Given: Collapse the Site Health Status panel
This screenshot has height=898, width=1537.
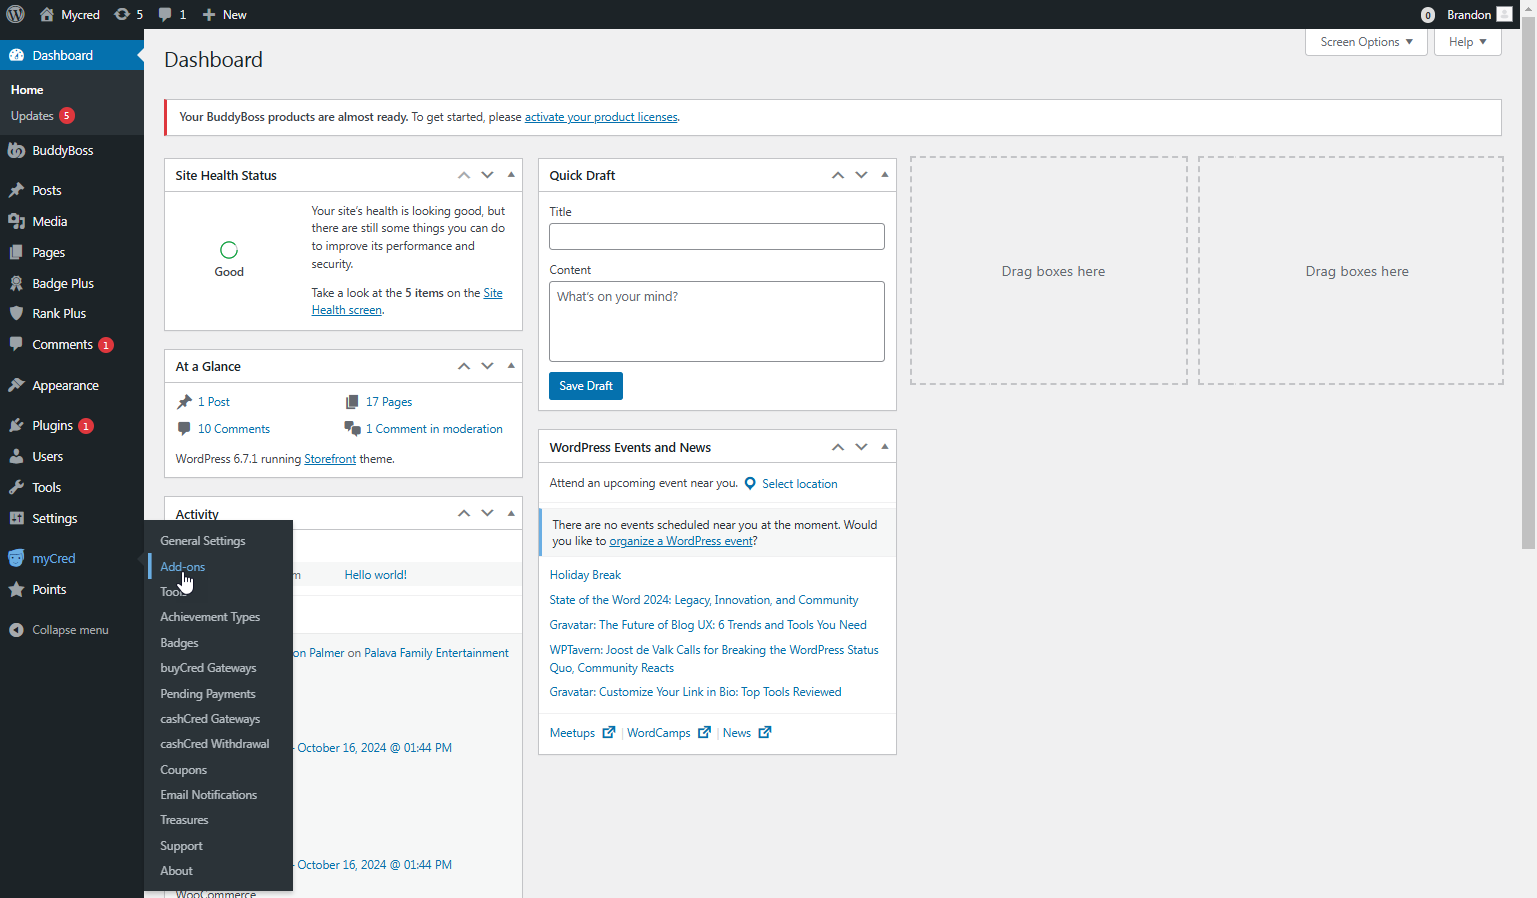Looking at the screenshot, I should click(511, 174).
